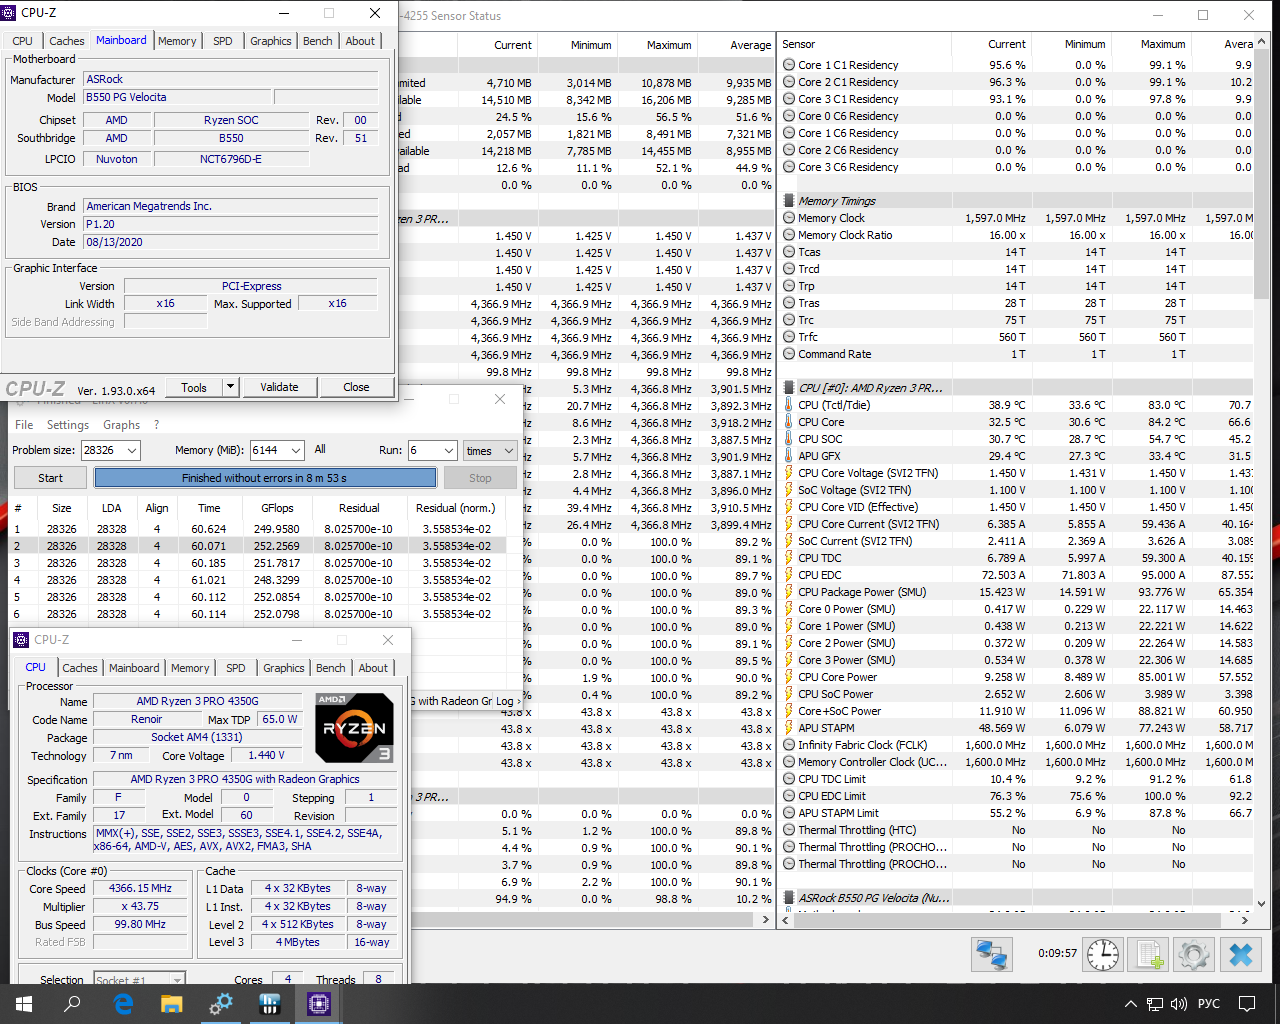Switch to the SPD tab in top CPU-Z window
This screenshot has width=1280, height=1024.
[x=223, y=41]
